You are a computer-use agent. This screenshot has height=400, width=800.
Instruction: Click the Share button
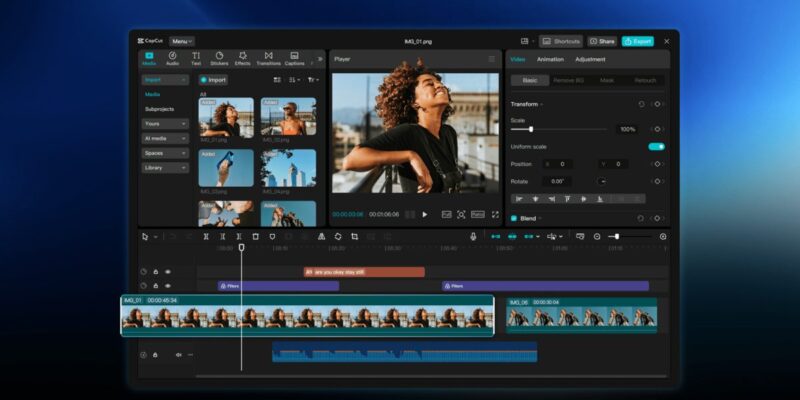pyautogui.click(x=602, y=41)
